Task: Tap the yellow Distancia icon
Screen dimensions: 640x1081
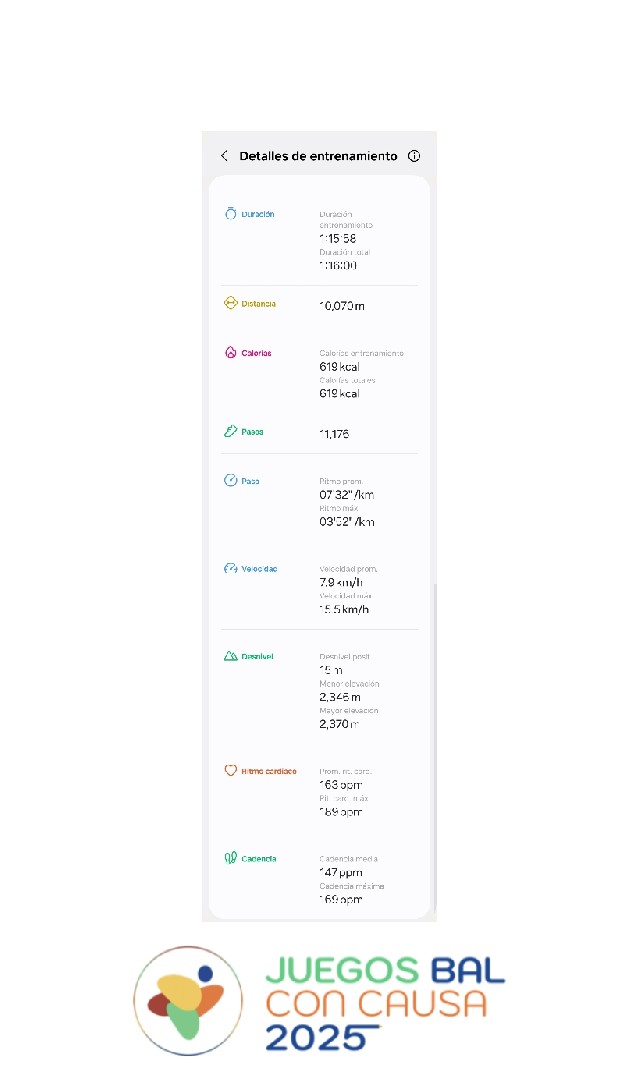Action: pyautogui.click(x=230, y=303)
